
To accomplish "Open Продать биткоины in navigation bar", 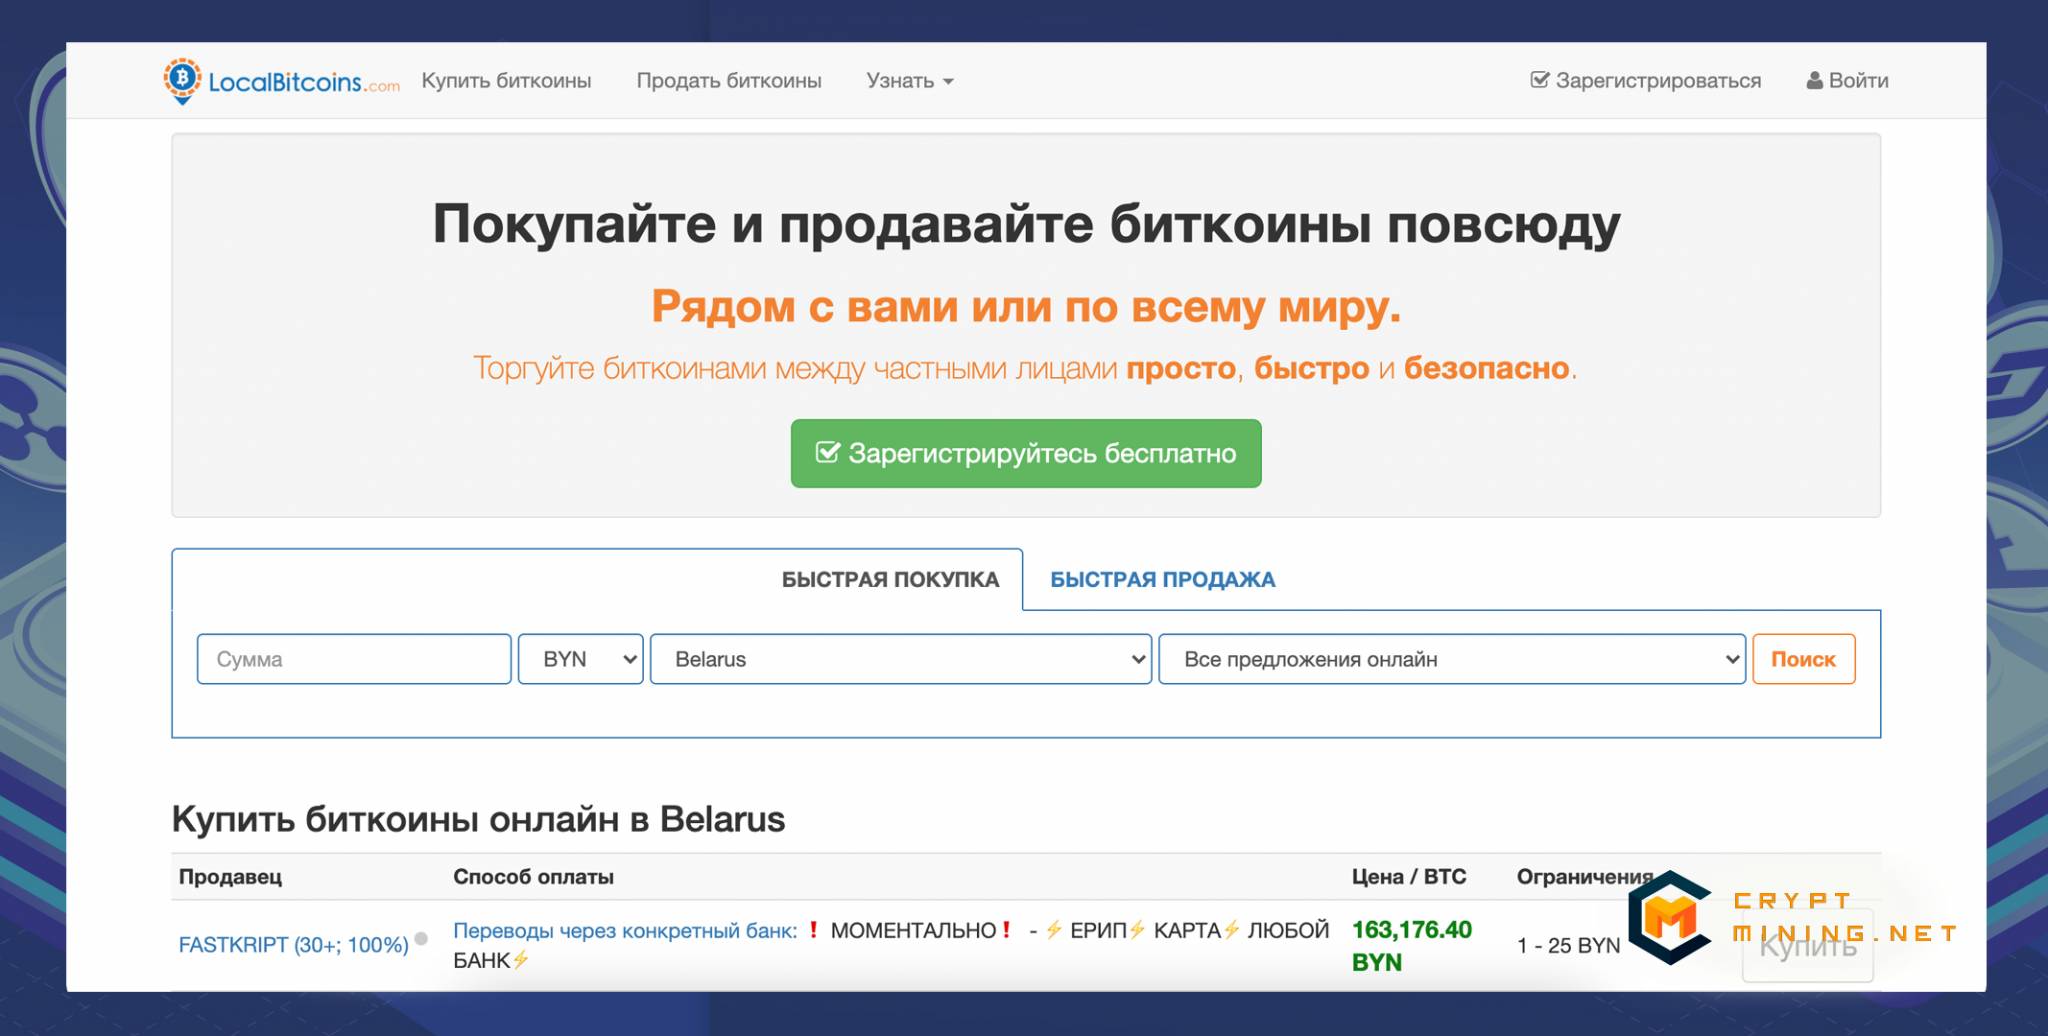I will tap(729, 81).
